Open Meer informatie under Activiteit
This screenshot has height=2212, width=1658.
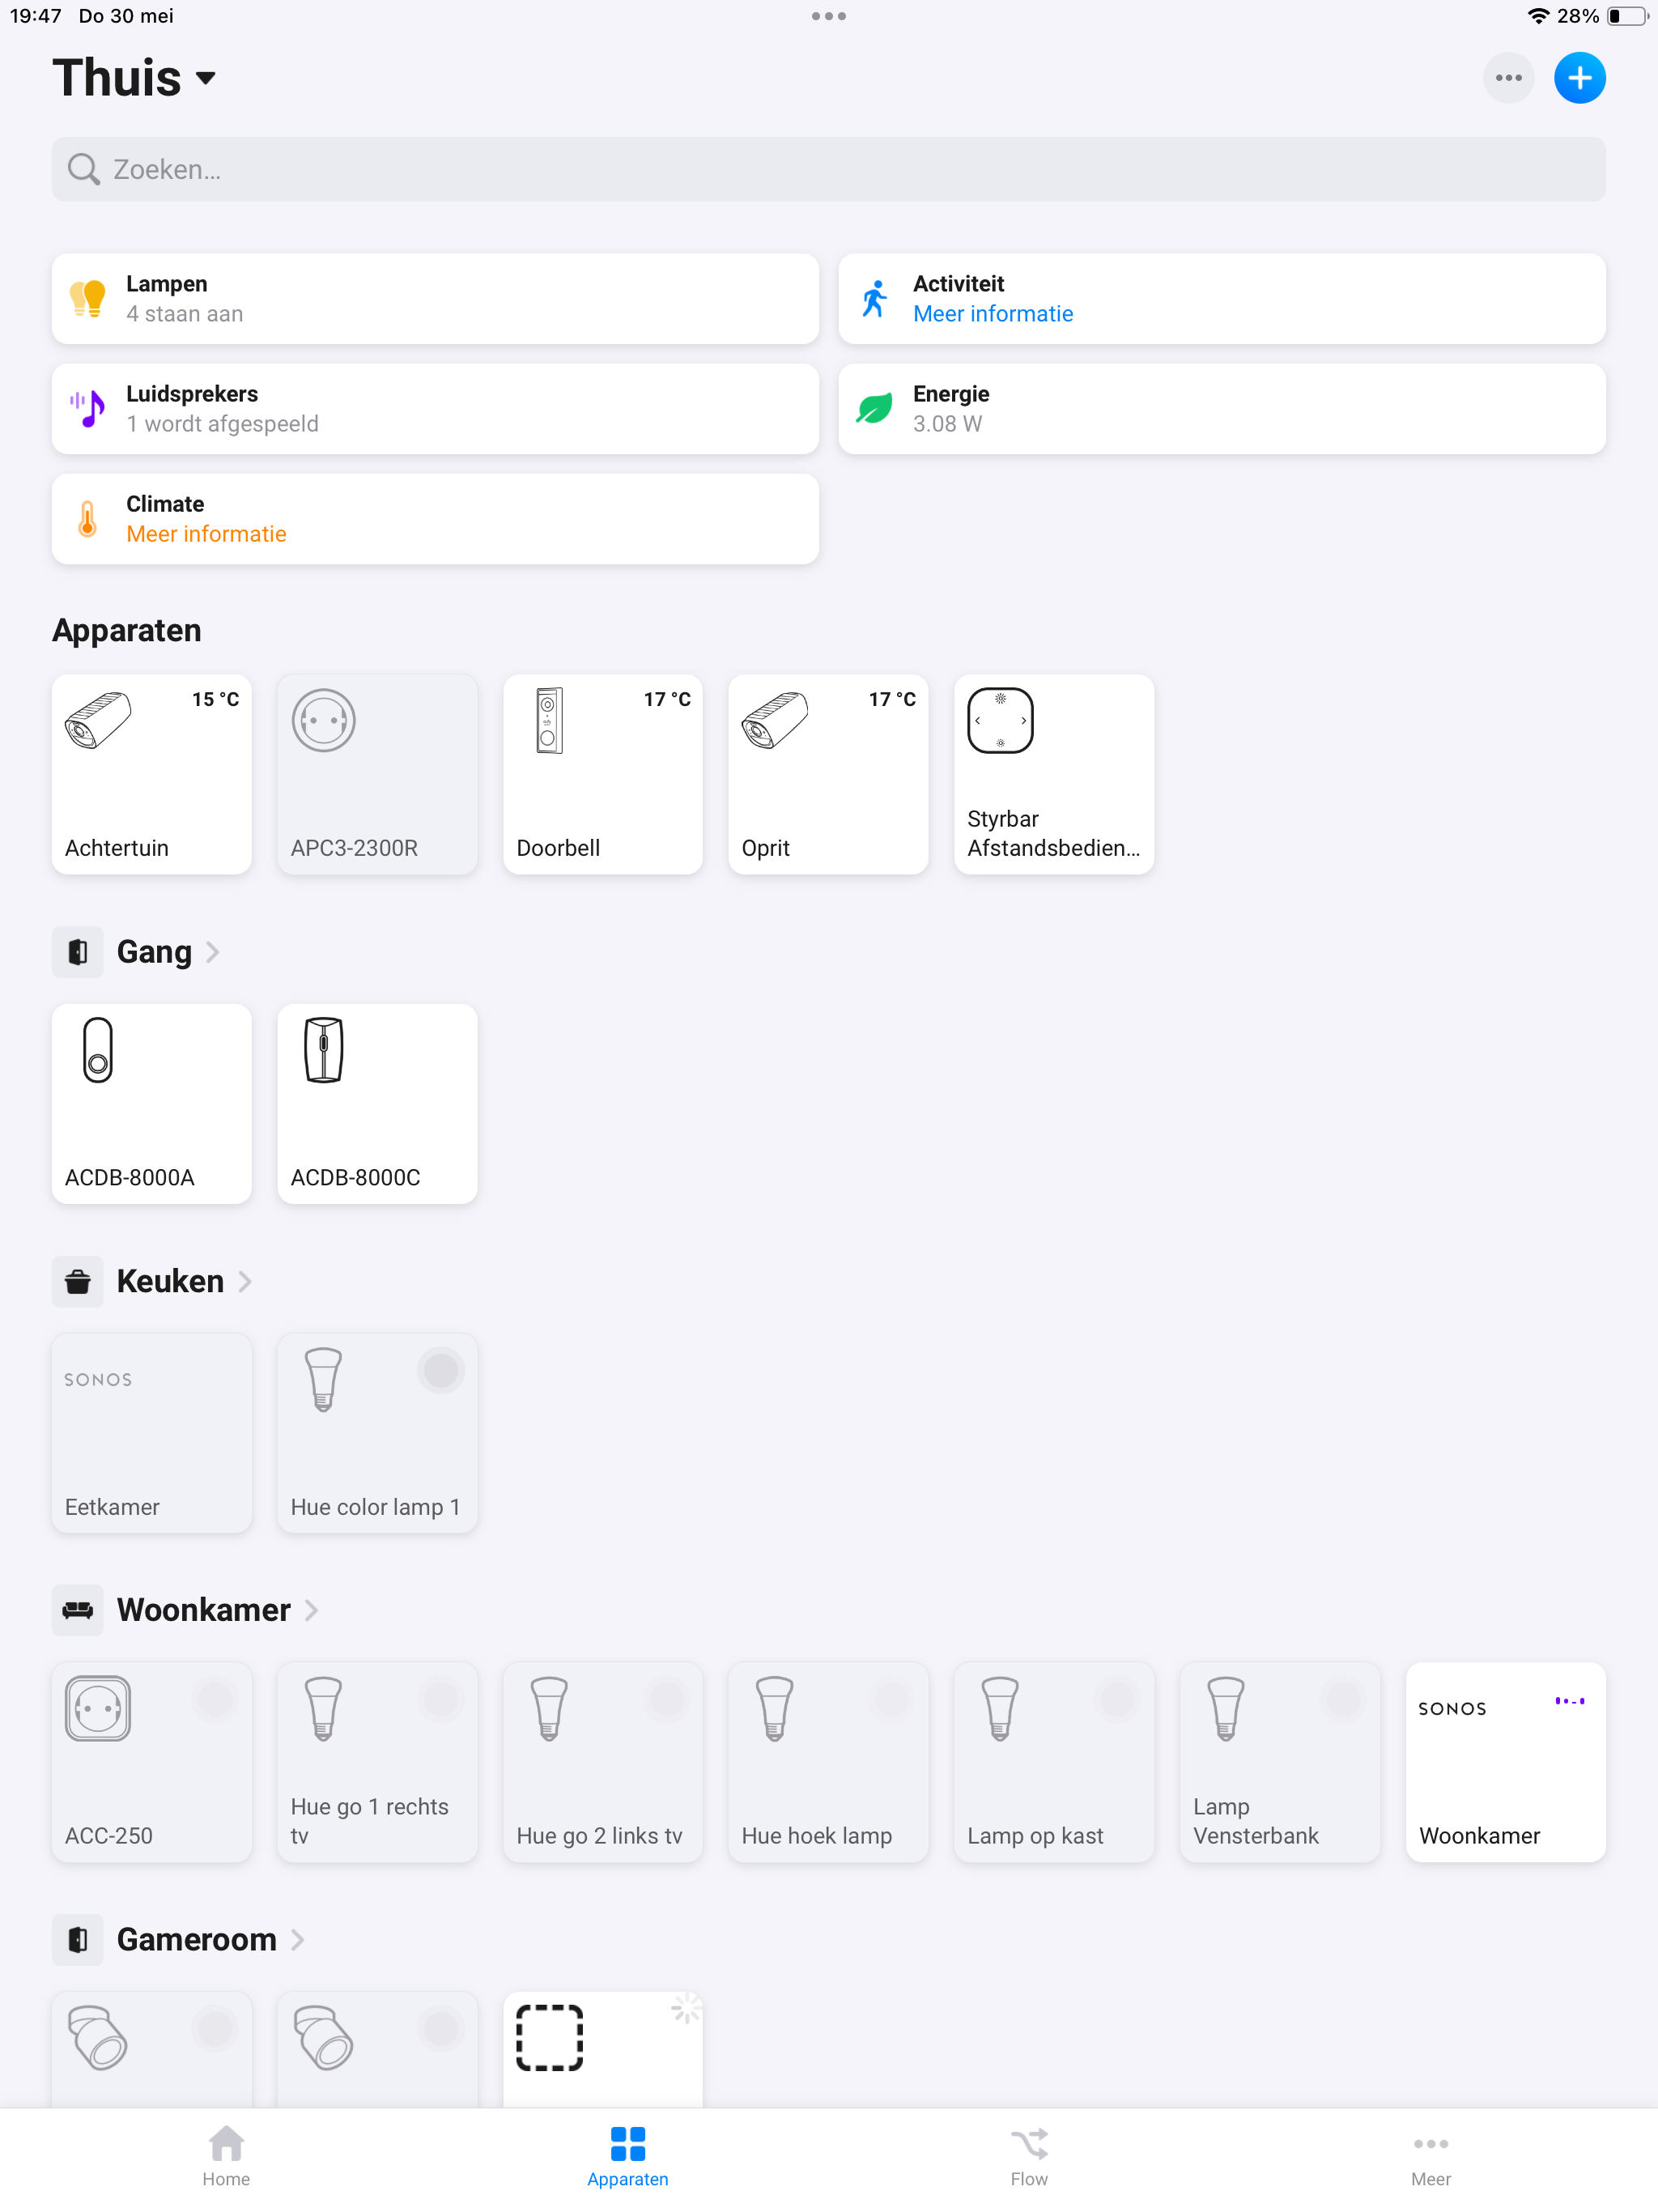click(993, 314)
